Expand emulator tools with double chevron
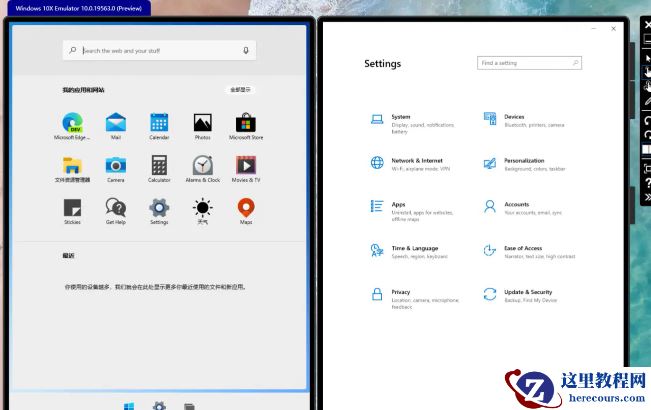The image size is (651, 410). [648, 198]
